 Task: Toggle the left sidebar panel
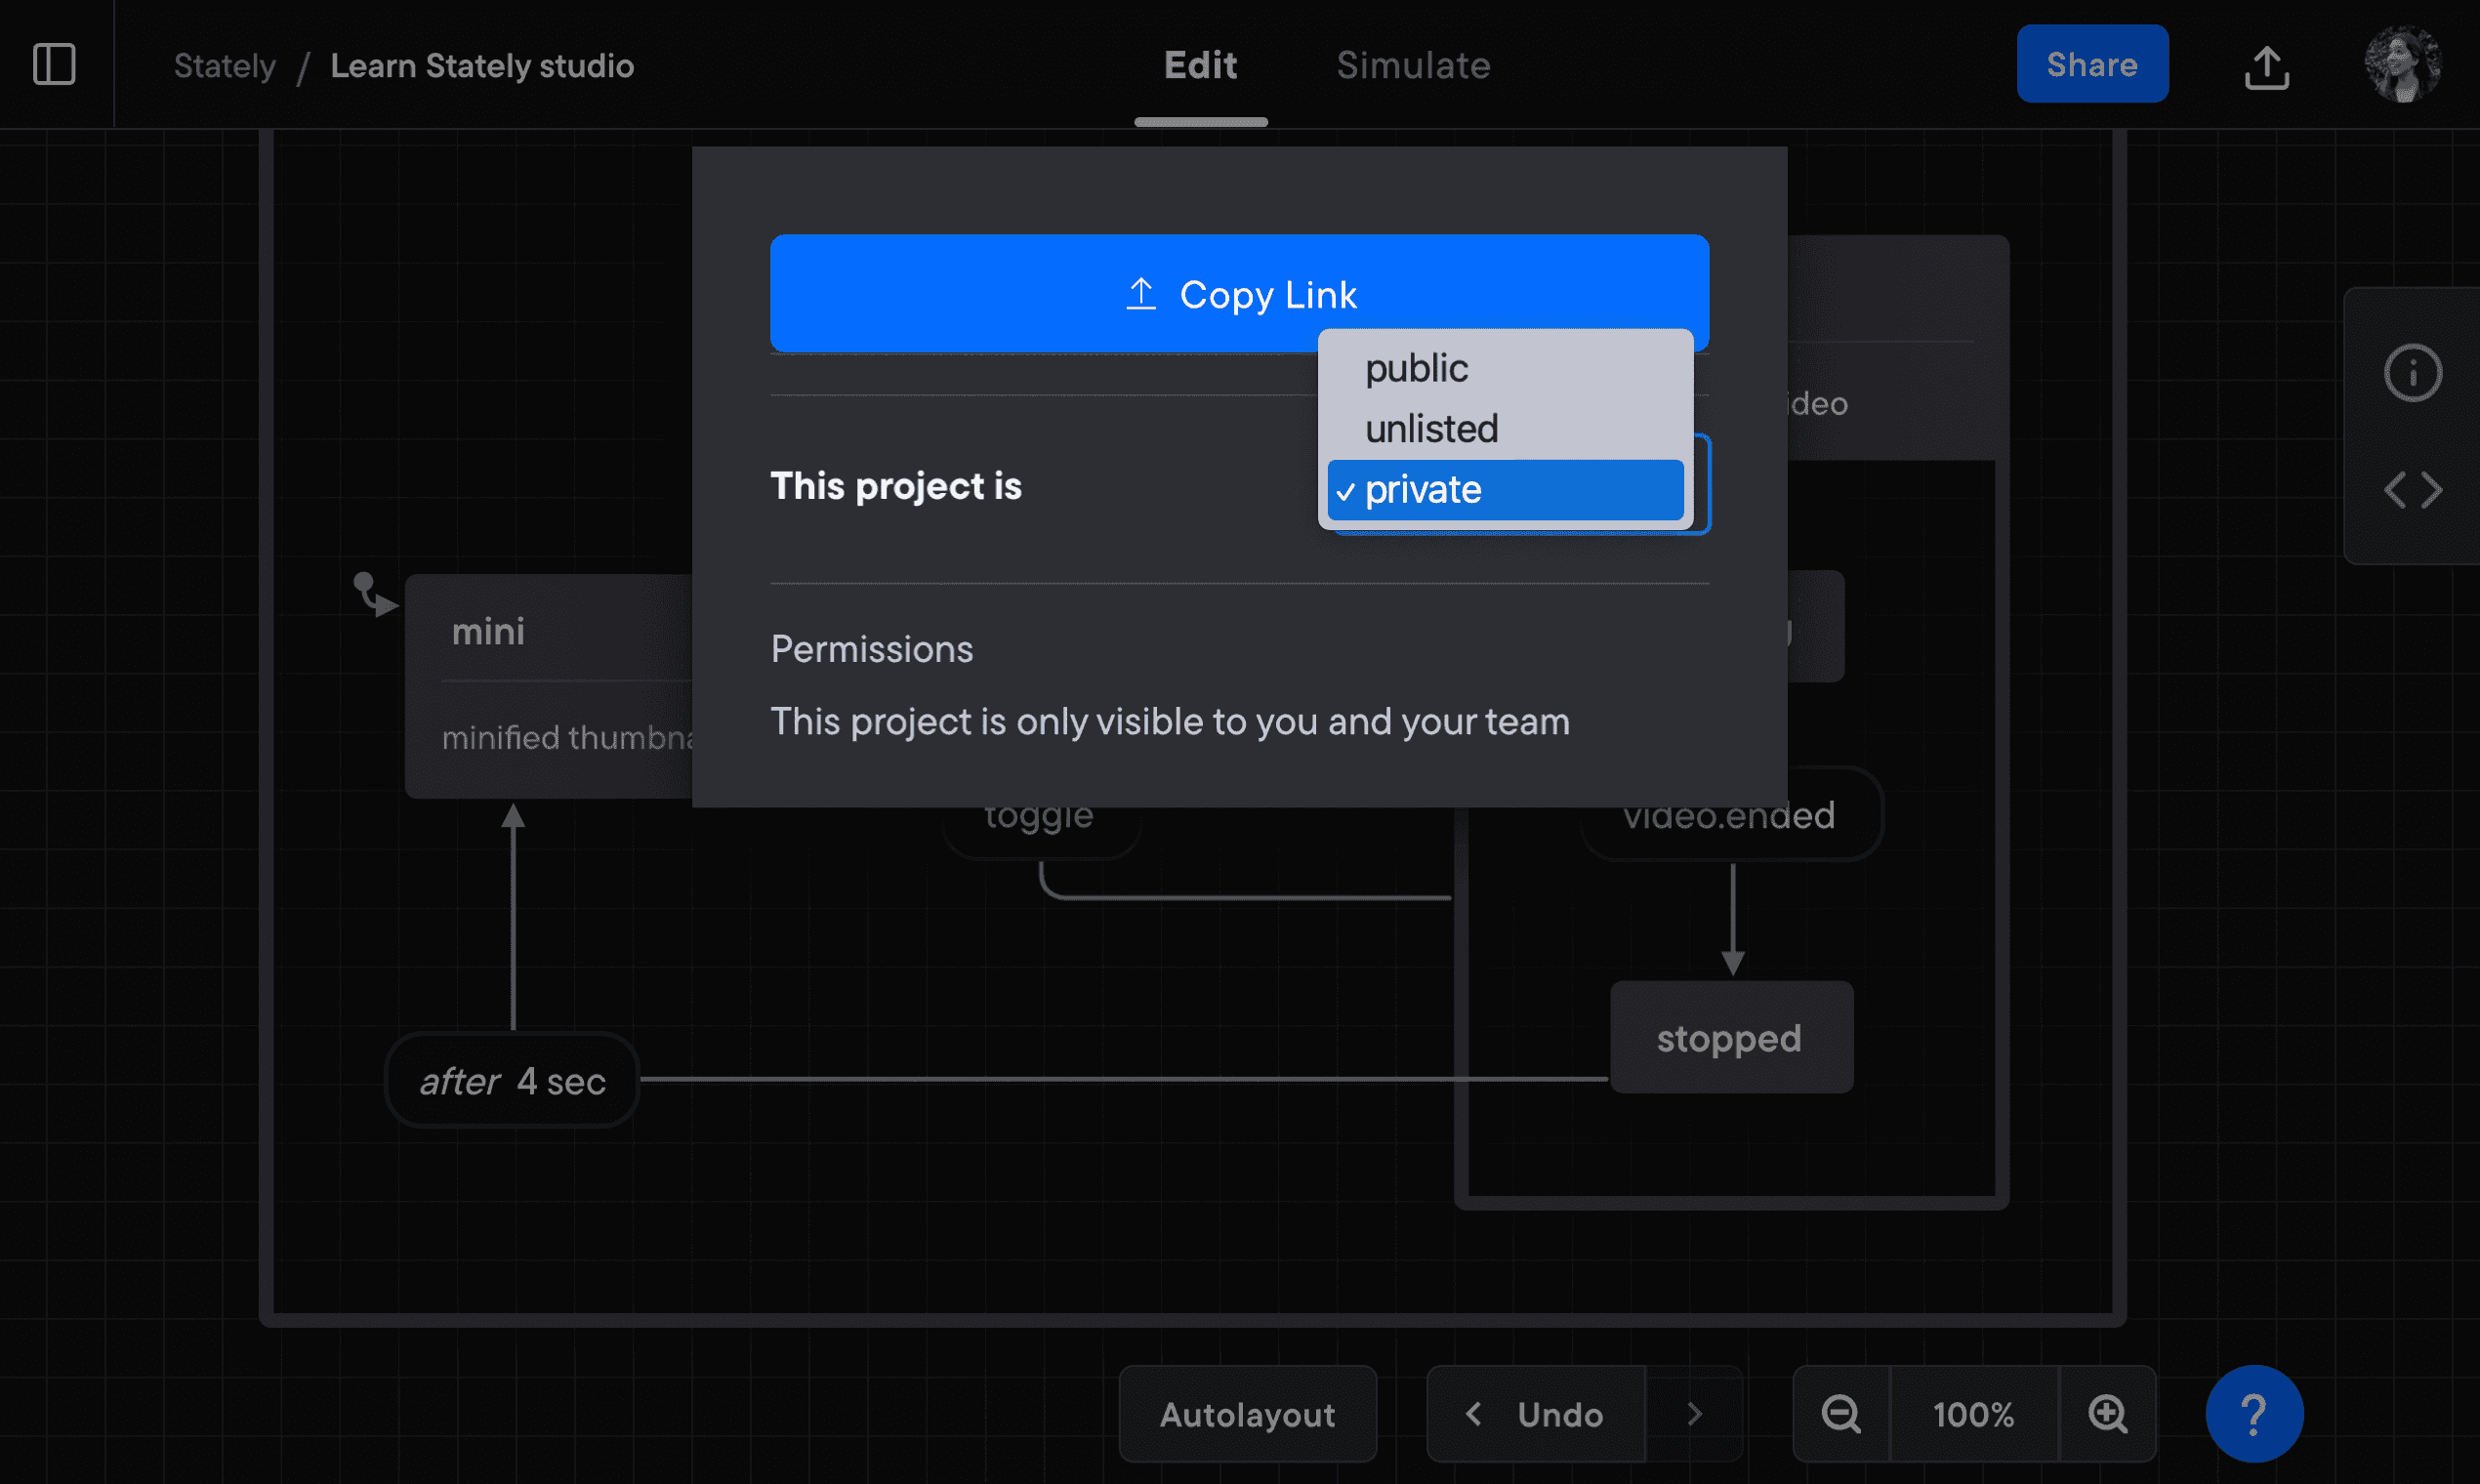[55, 63]
